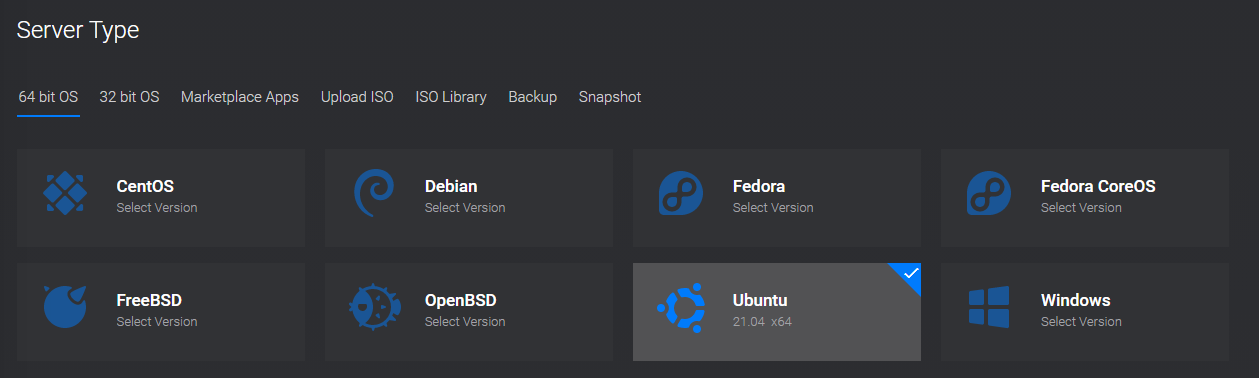Open Select Version under Fedora CoreOS

pos(1081,208)
